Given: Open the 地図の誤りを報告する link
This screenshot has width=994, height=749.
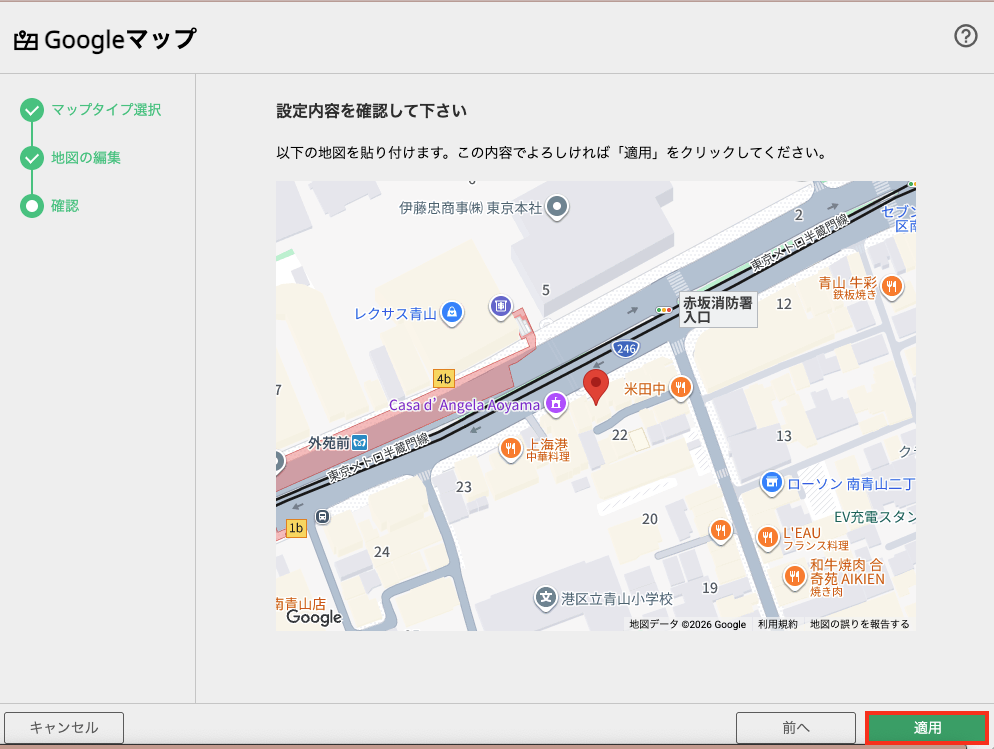Looking at the screenshot, I should tap(860, 624).
